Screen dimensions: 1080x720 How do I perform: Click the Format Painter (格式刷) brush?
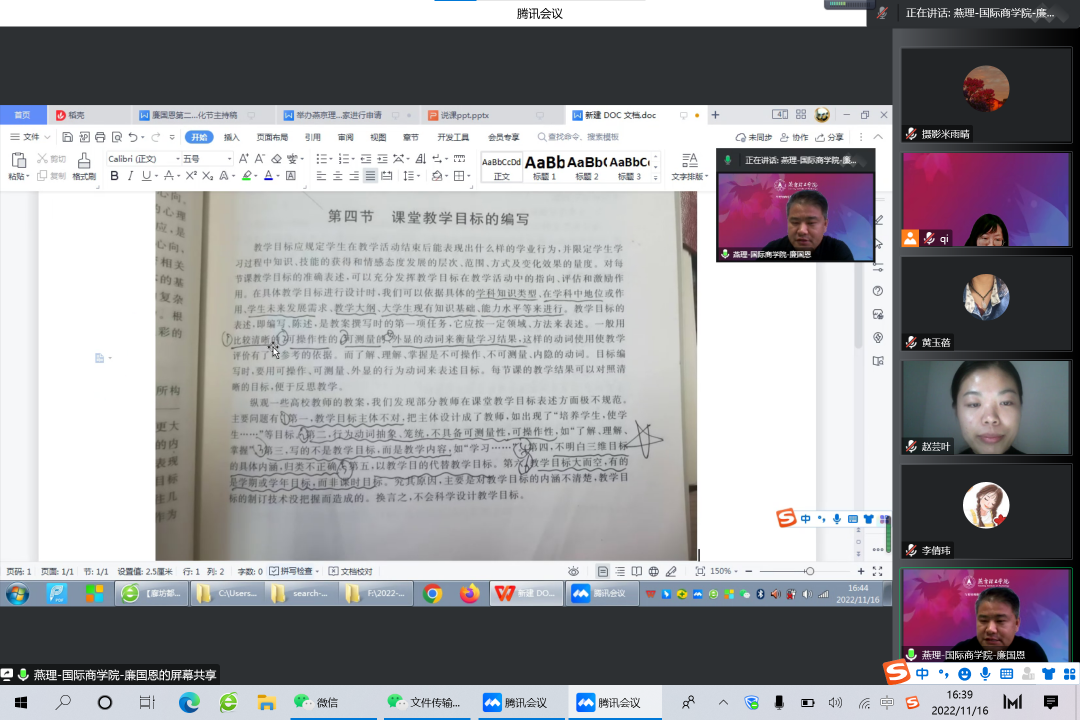(84, 165)
